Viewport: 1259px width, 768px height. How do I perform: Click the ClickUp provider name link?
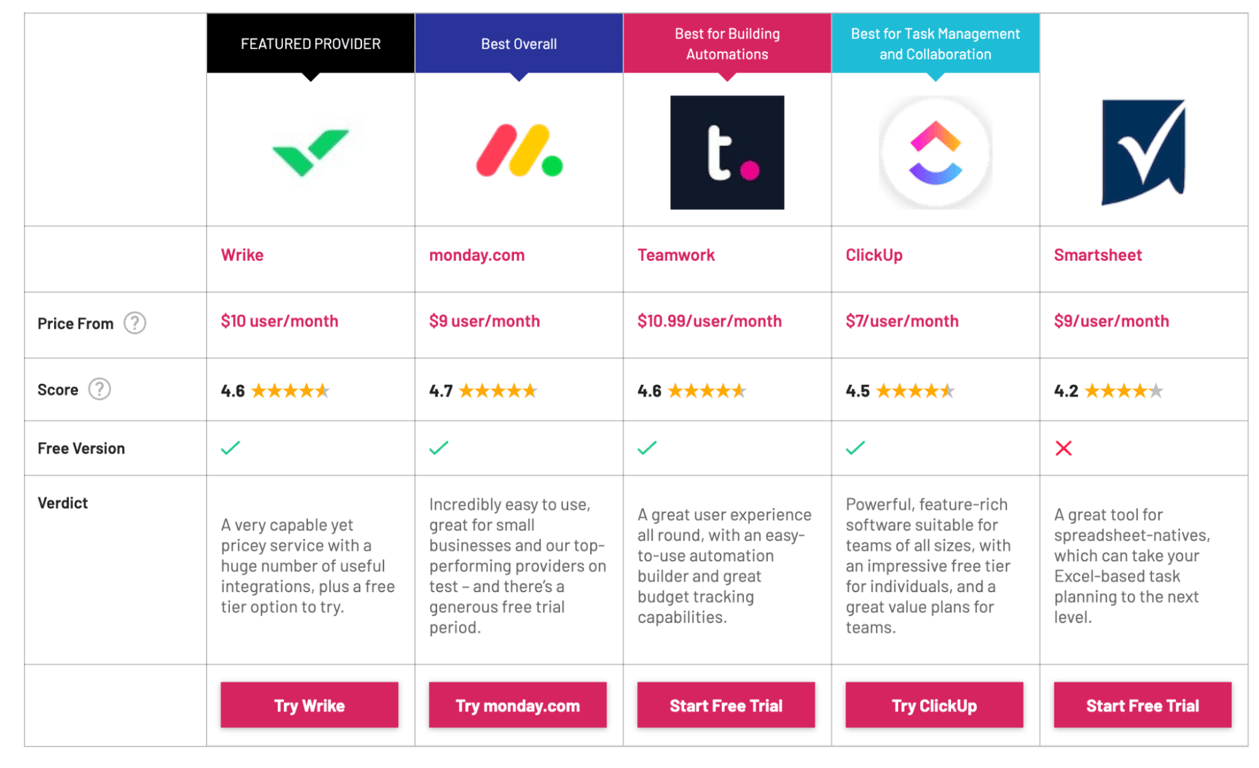874,255
